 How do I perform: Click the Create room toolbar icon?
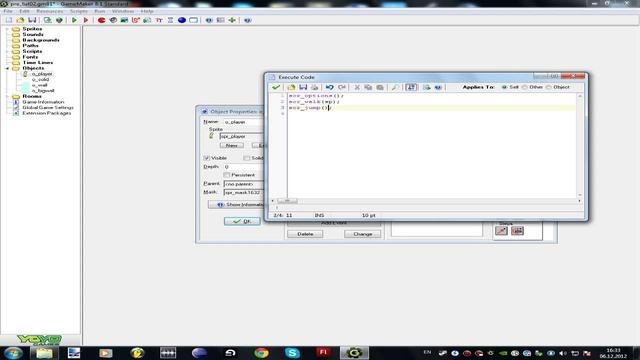(193, 20)
